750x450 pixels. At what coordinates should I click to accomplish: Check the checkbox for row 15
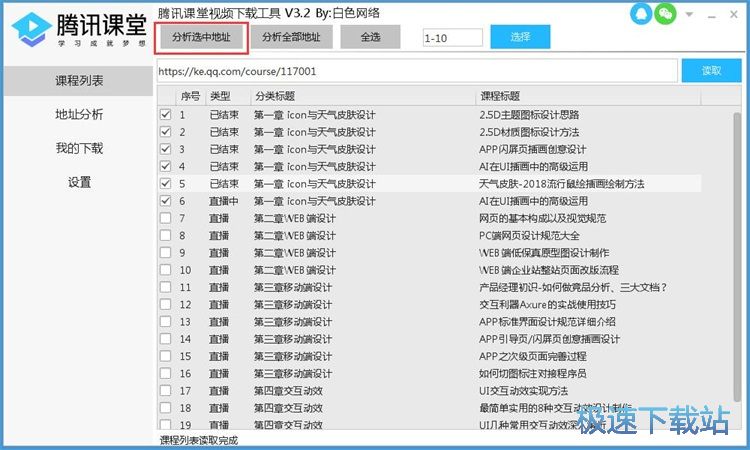pyautogui.click(x=165, y=356)
